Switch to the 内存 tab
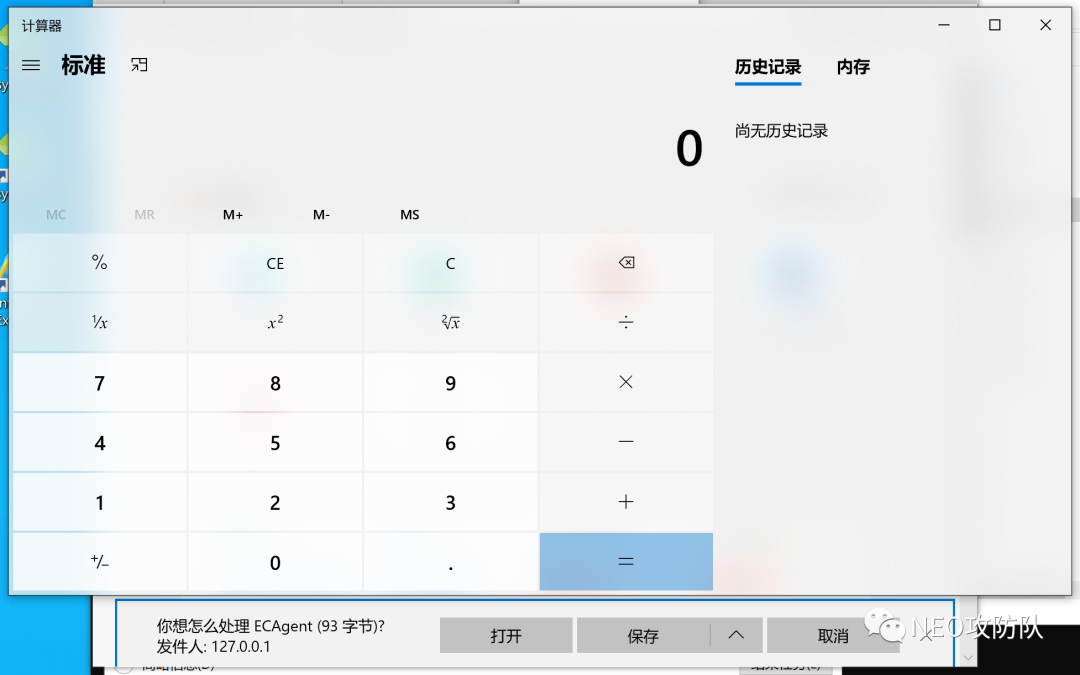The height and width of the screenshot is (675, 1080). coord(853,67)
